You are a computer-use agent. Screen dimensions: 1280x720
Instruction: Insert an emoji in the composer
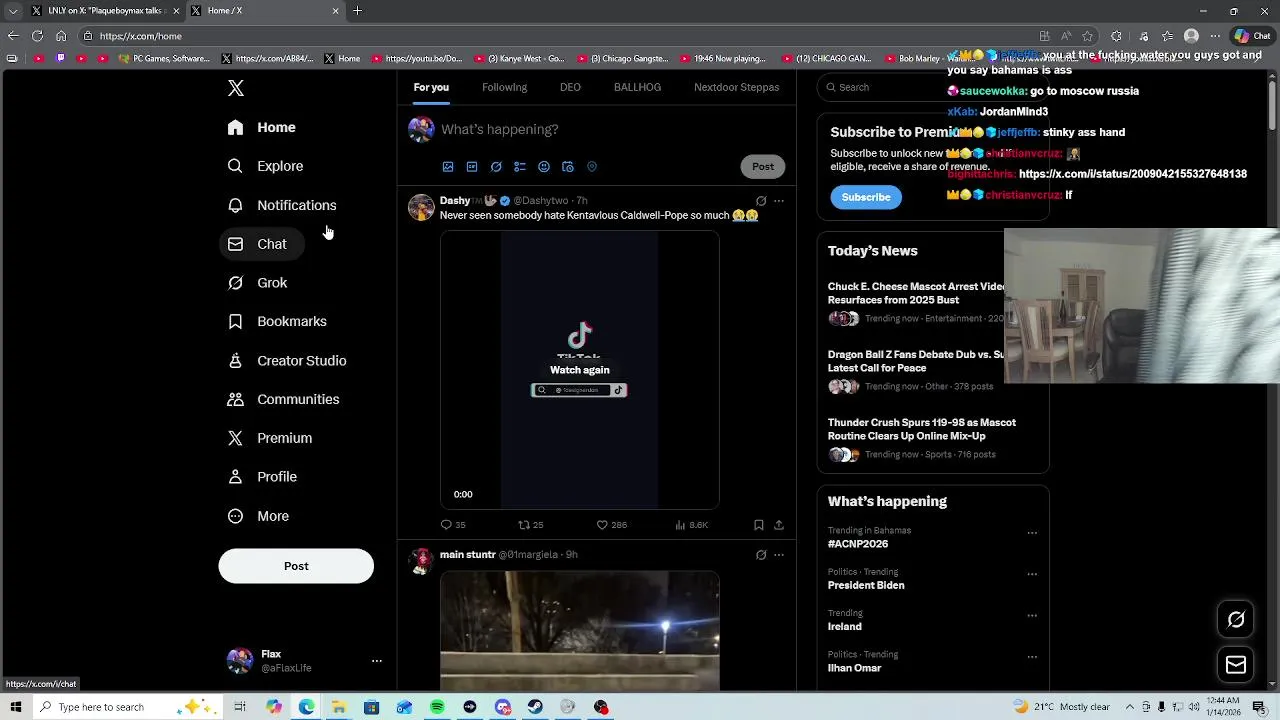click(544, 167)
